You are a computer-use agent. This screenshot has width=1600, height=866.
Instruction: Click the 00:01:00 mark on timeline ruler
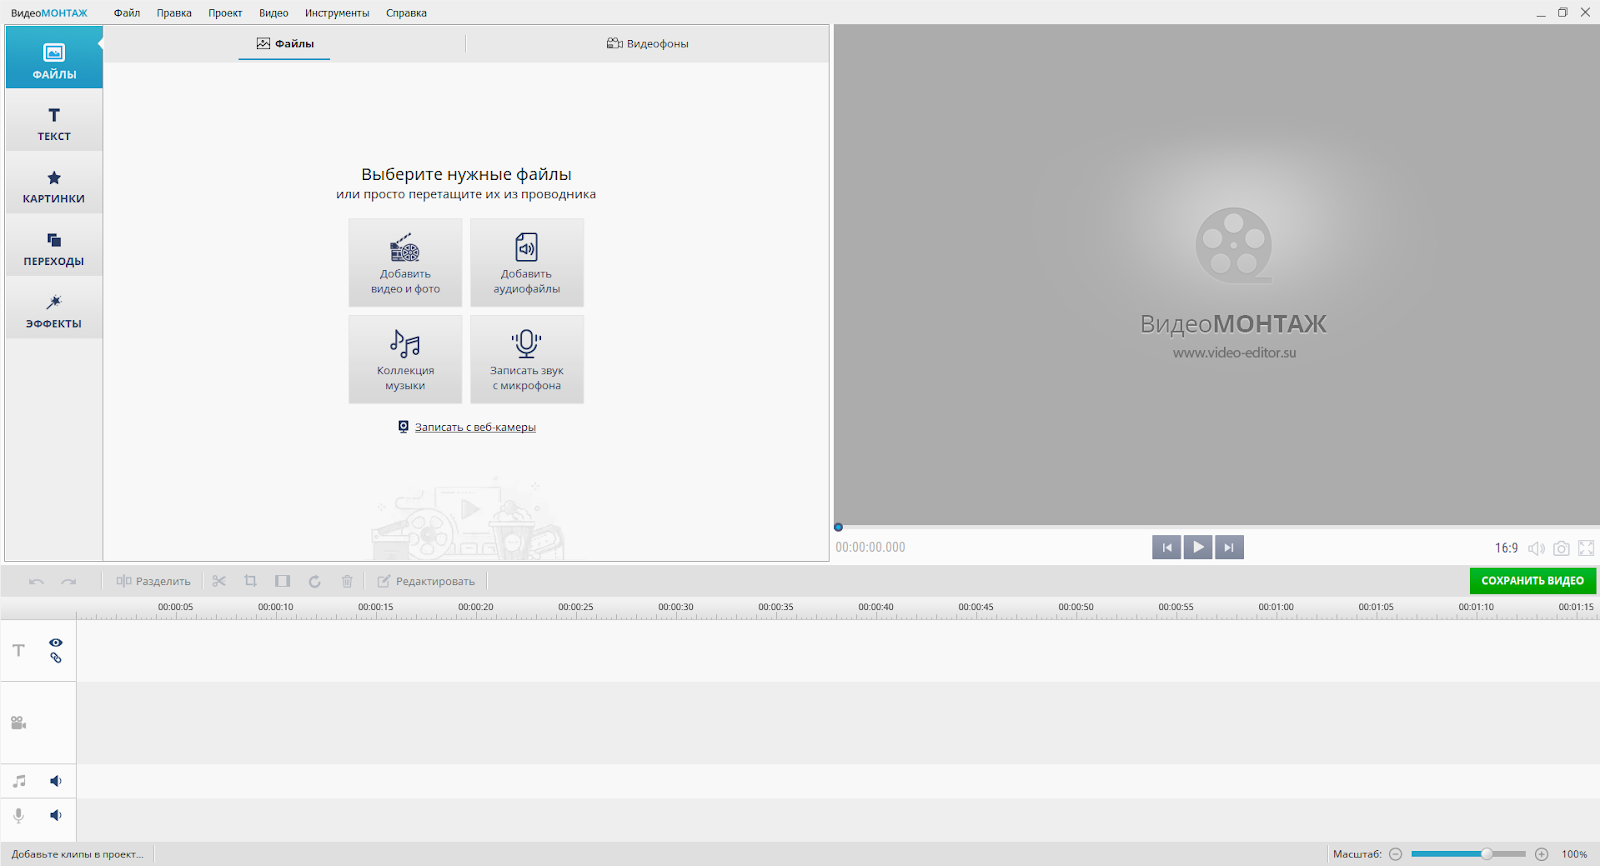[x=1276, y=607]
